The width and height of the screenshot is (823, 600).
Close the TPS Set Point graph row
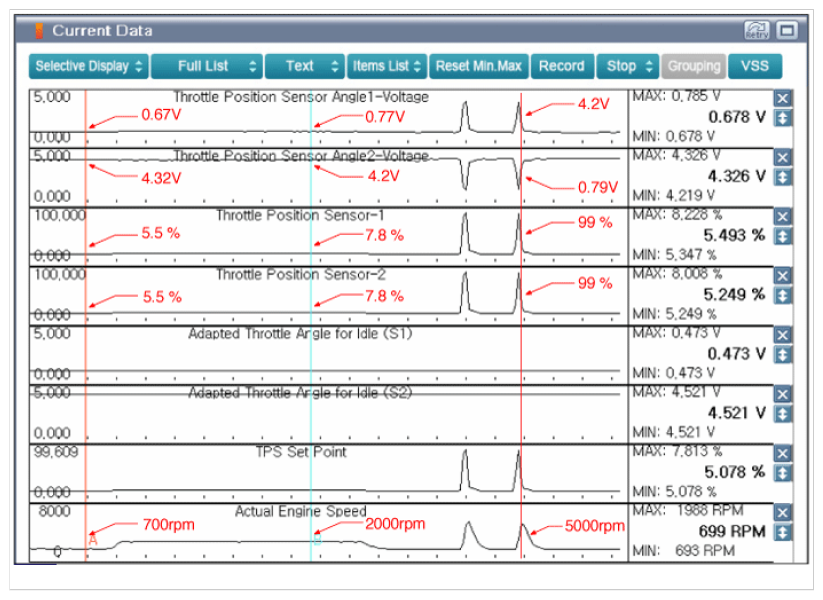783,453
